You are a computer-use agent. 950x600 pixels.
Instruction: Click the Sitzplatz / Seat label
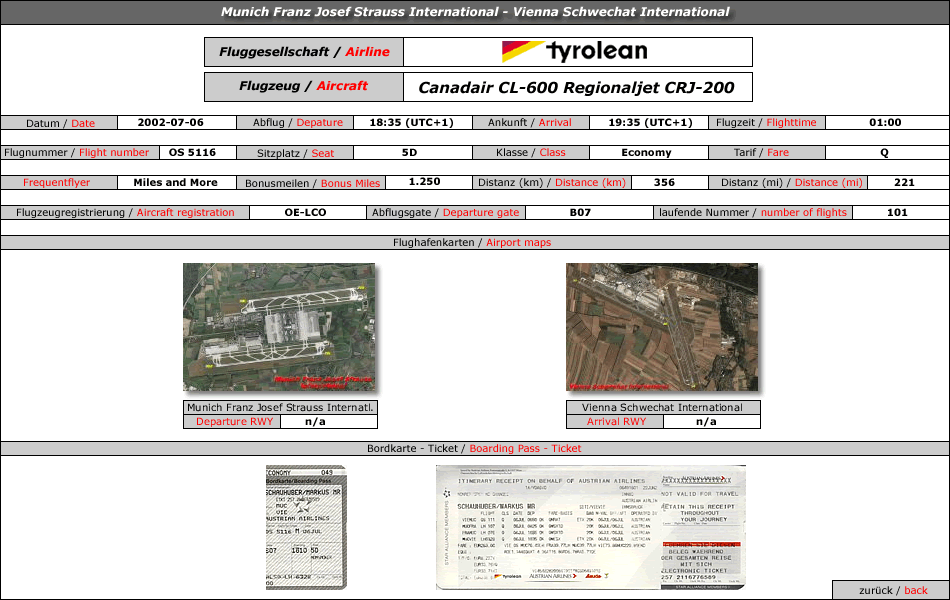pyautogui.click(x=295, y=153)
